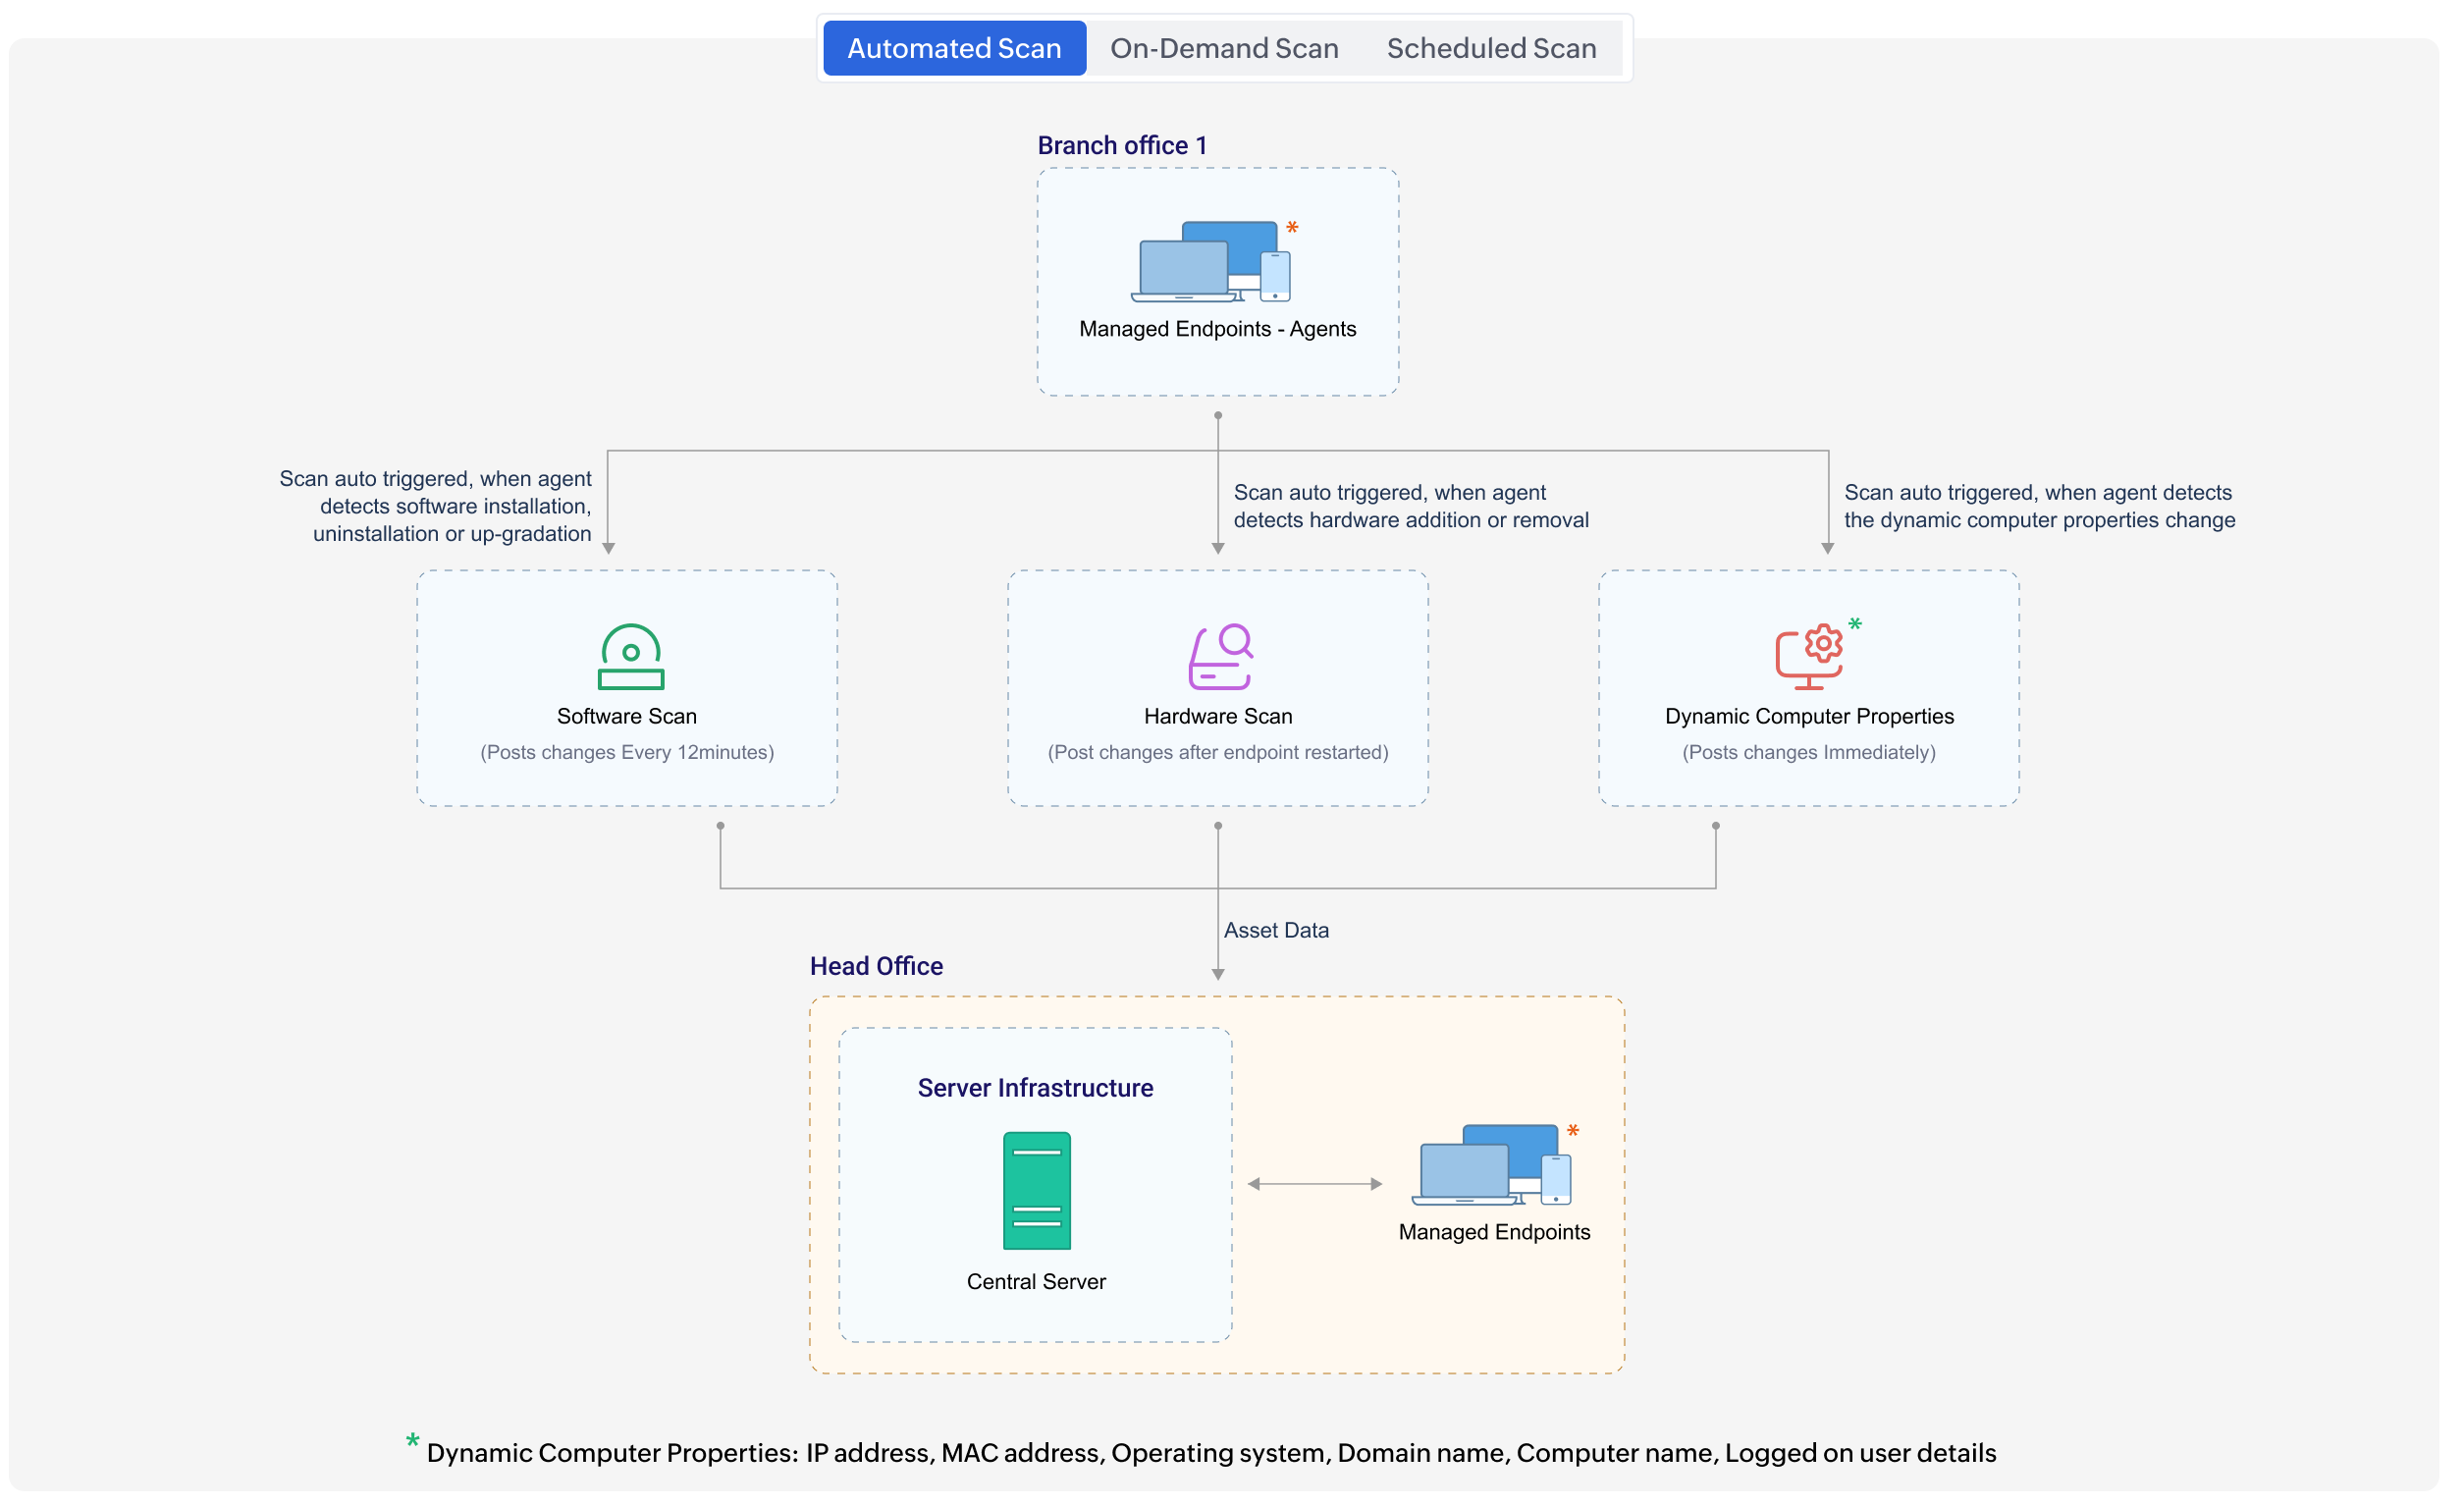2464x1506 pixels.
Task: Click the Asset Data arrow label
Action: tap(1276, 929)
